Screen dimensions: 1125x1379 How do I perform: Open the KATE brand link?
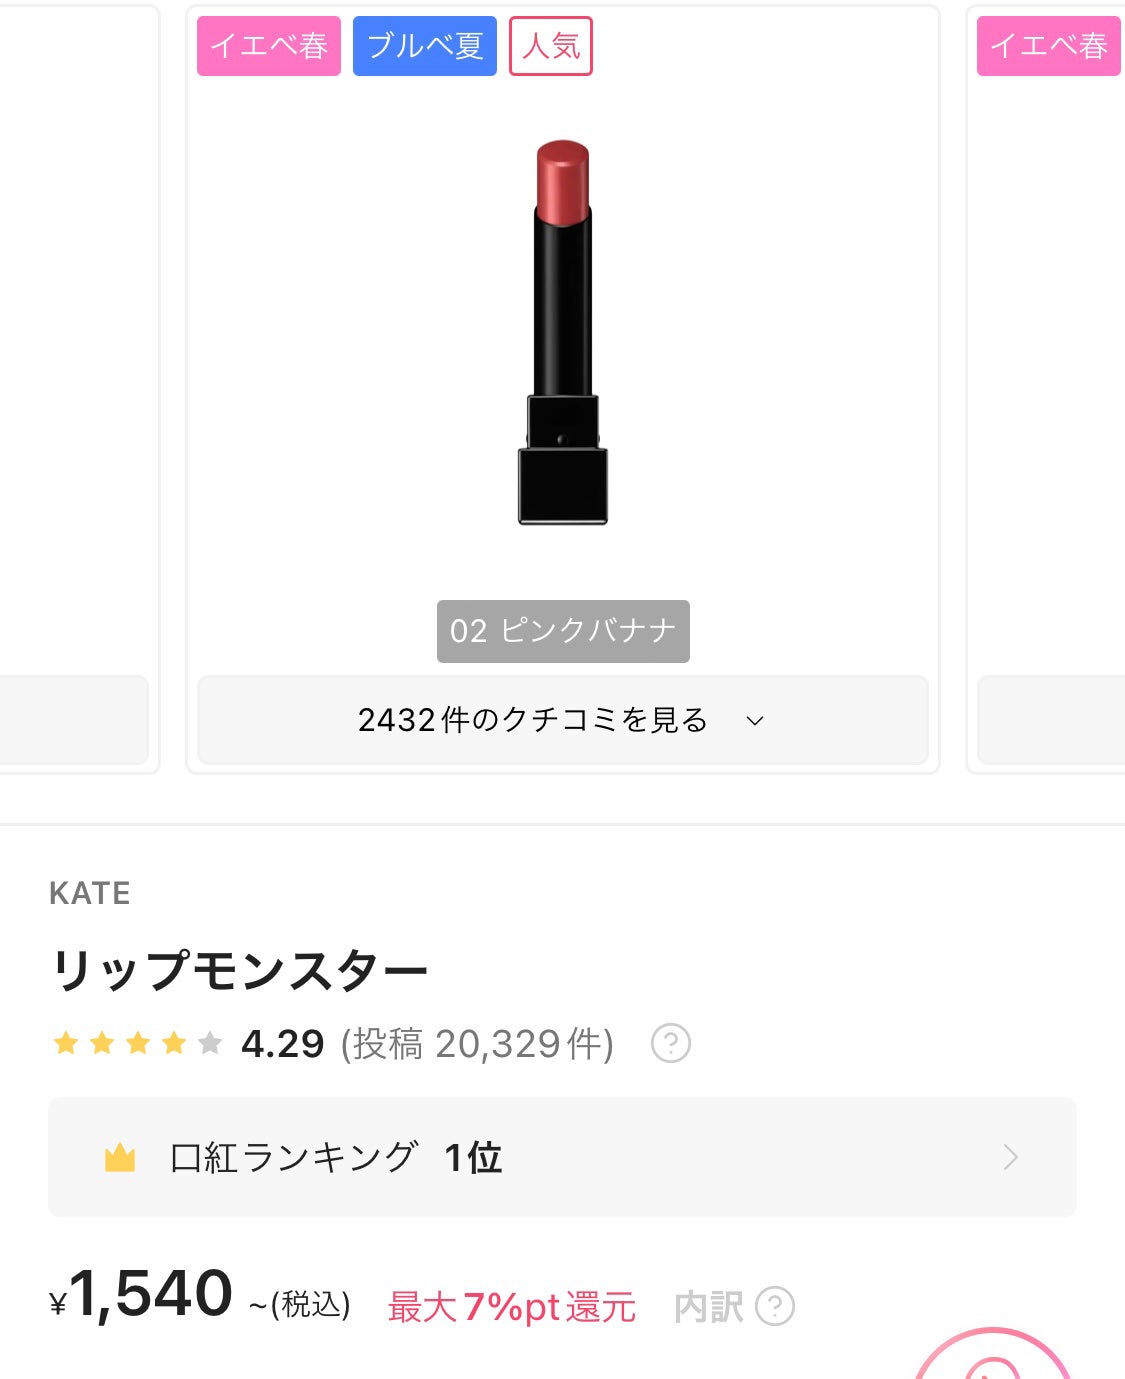[90, 893]
